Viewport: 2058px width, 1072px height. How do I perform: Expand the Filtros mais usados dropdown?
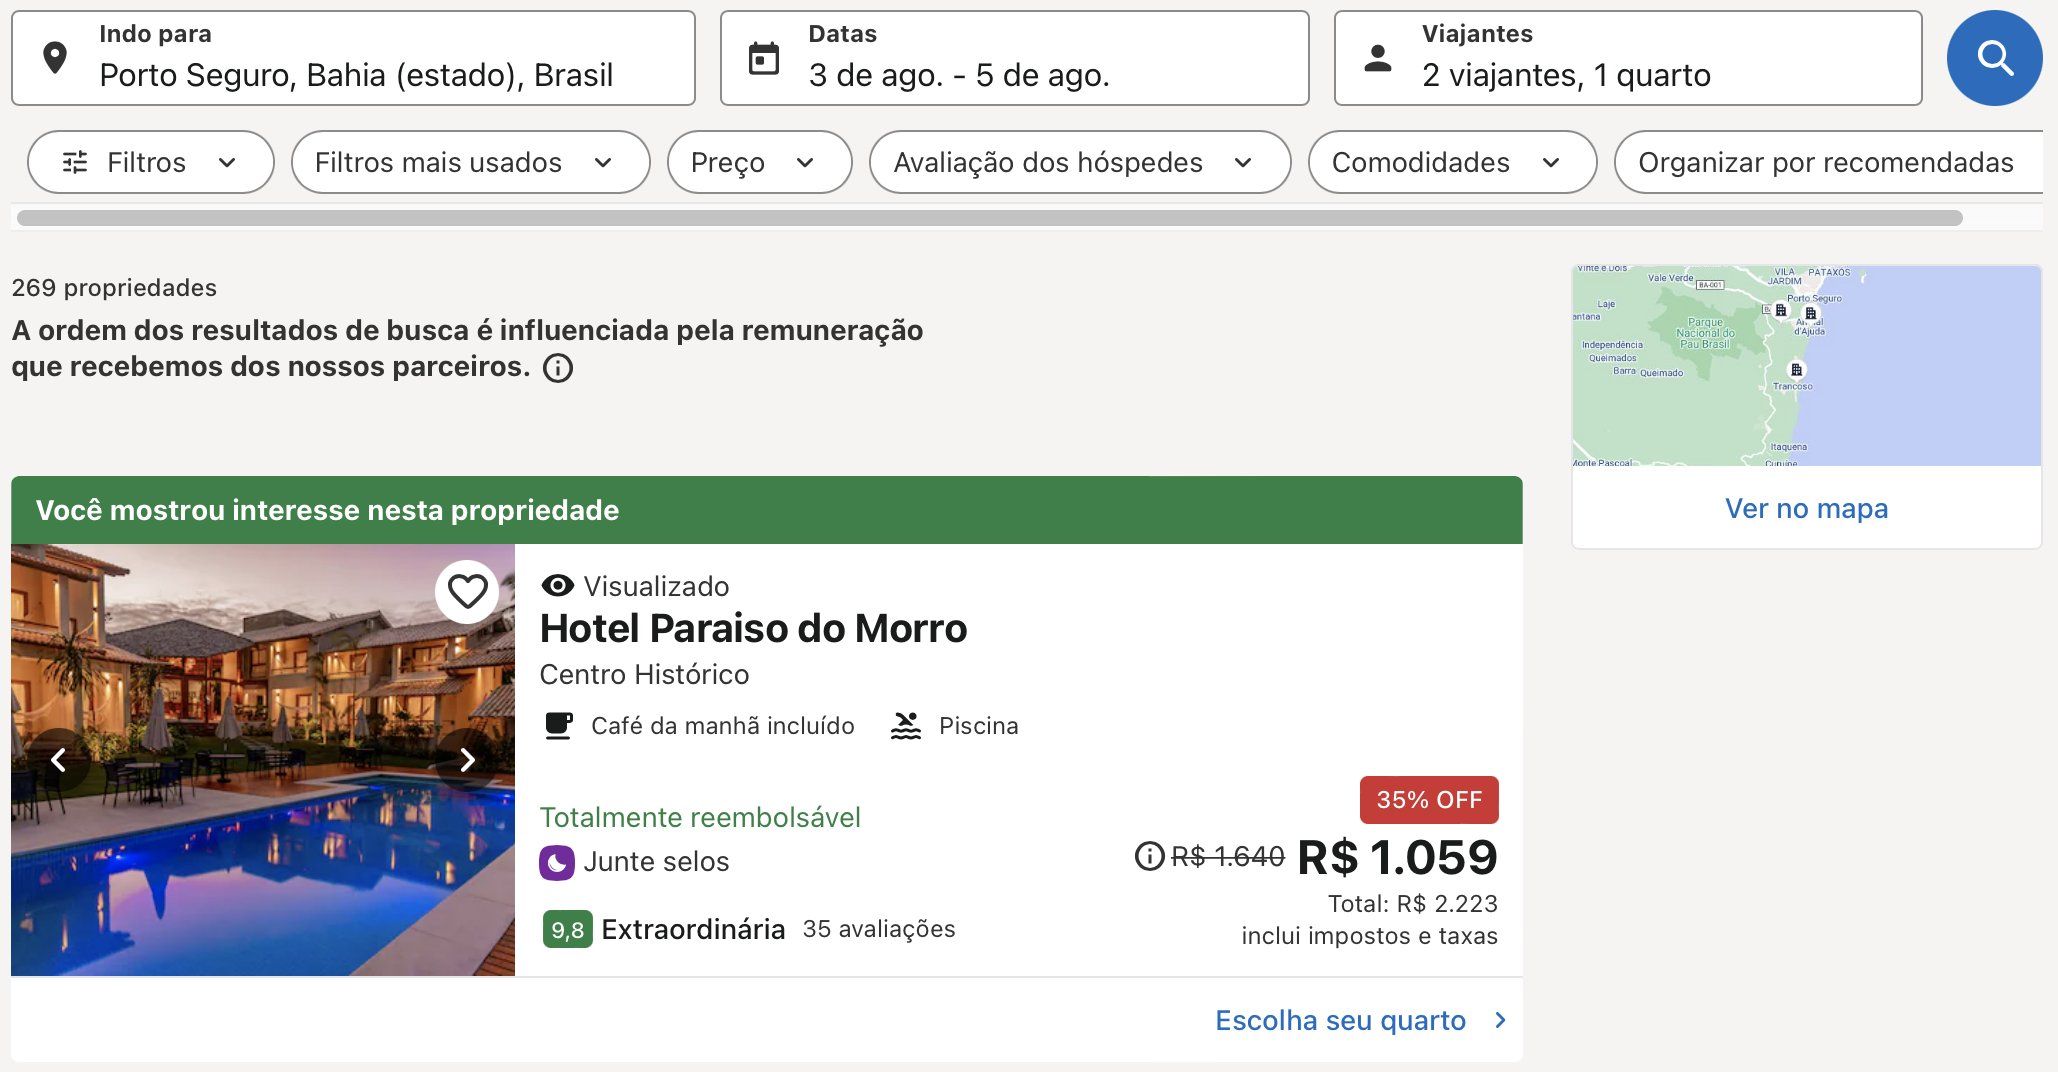coord(470,162)
